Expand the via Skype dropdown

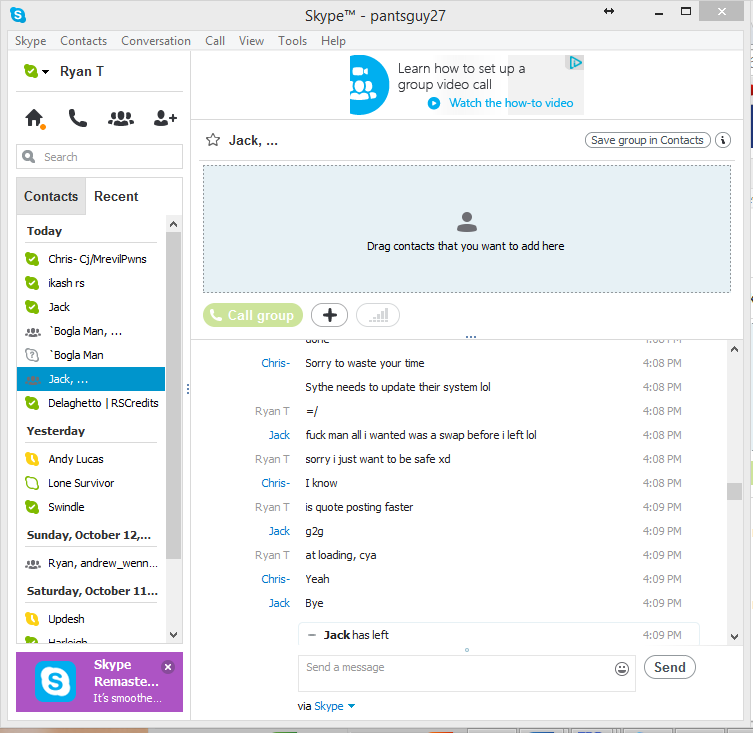[x=351, y=706]
